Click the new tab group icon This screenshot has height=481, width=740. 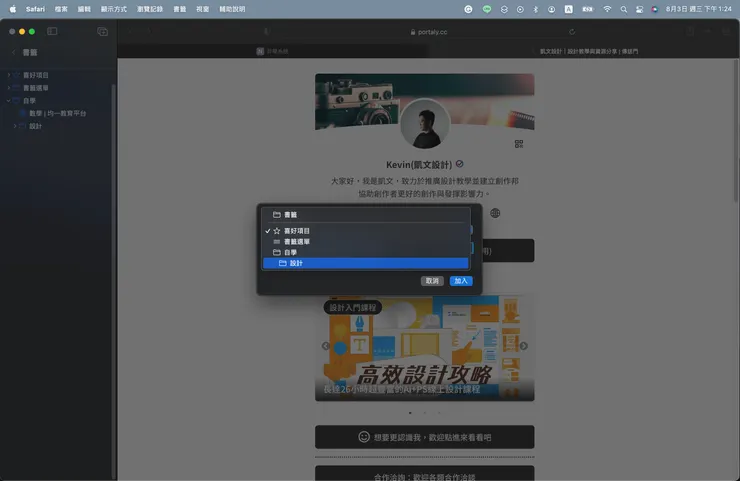(102, 32)
